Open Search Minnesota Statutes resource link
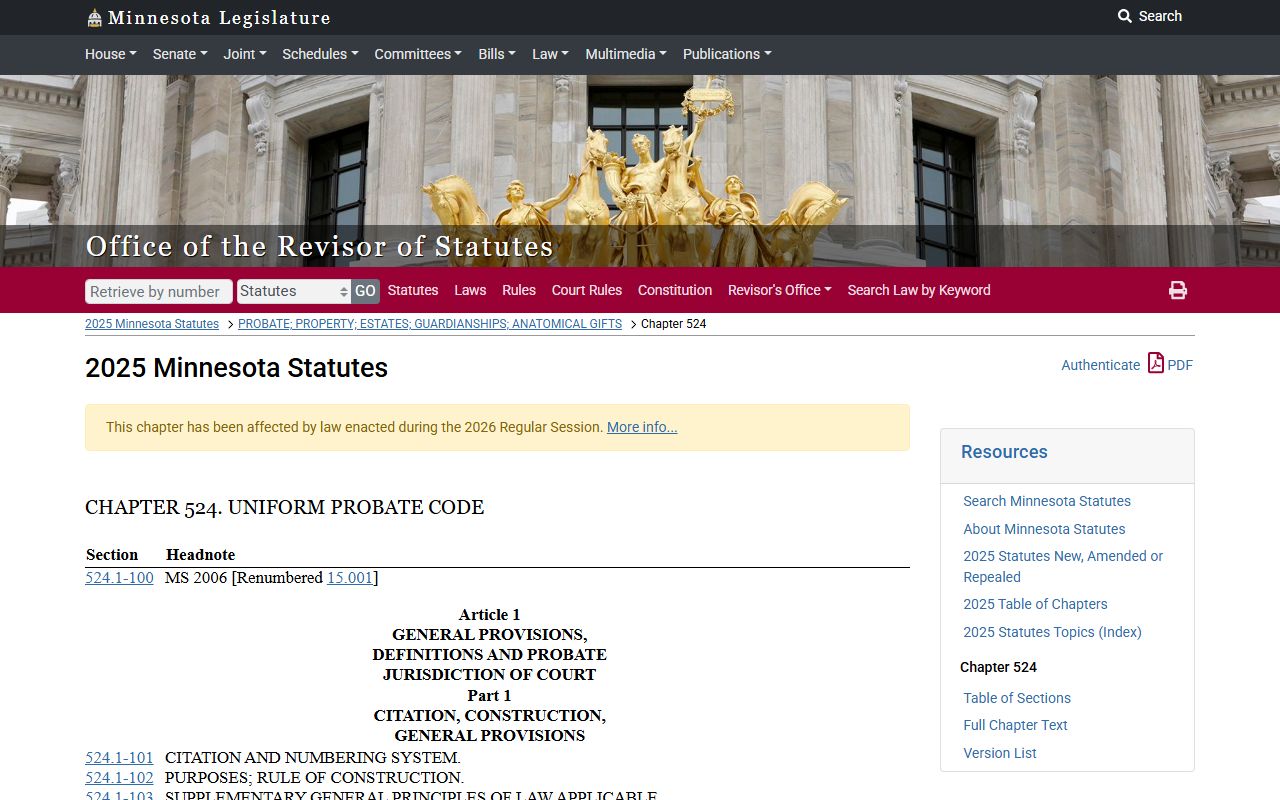This screenshot has height=800, width=1280. point(1047,501)
